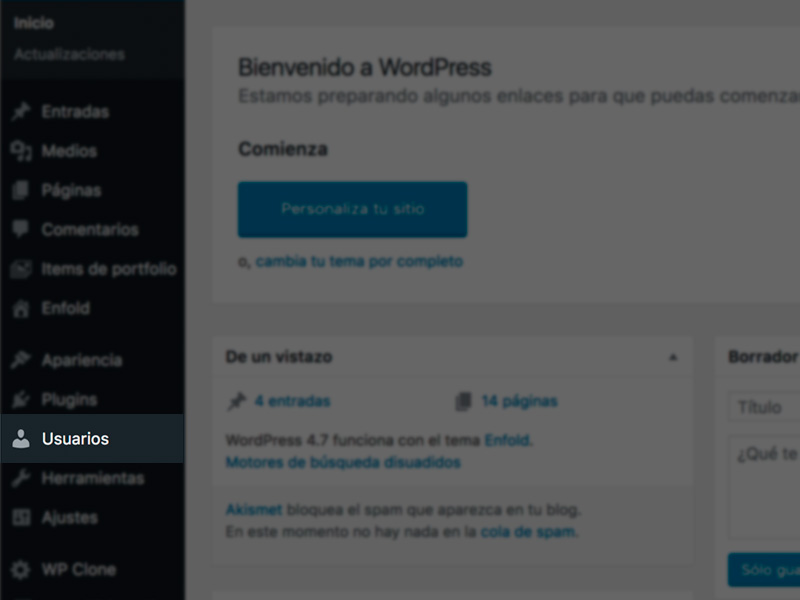Open Actualizaciones submenu item
This screenshot has width=800, height=600.
(69, 55)
